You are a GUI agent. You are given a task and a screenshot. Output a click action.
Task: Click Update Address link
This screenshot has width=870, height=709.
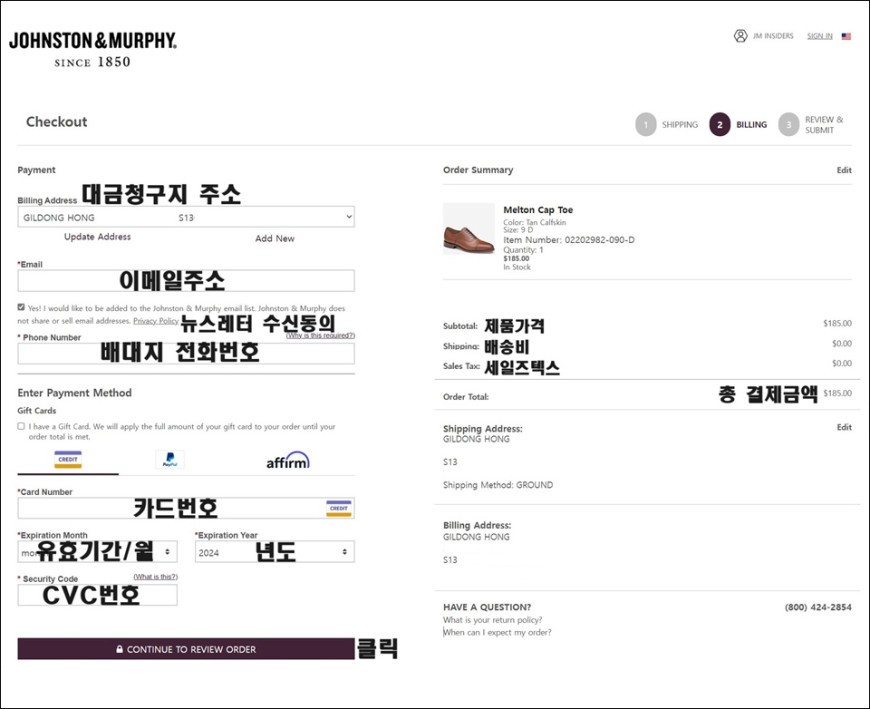98,237
